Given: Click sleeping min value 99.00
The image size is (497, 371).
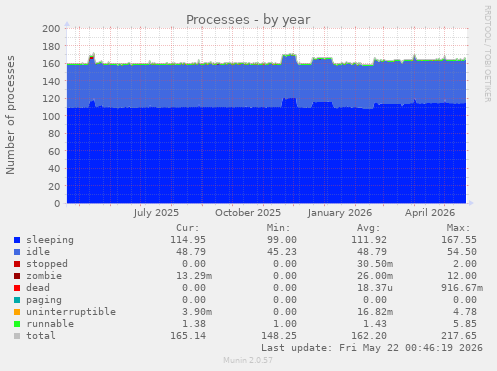Looking at the screenshot, I should tap(282, 240).
